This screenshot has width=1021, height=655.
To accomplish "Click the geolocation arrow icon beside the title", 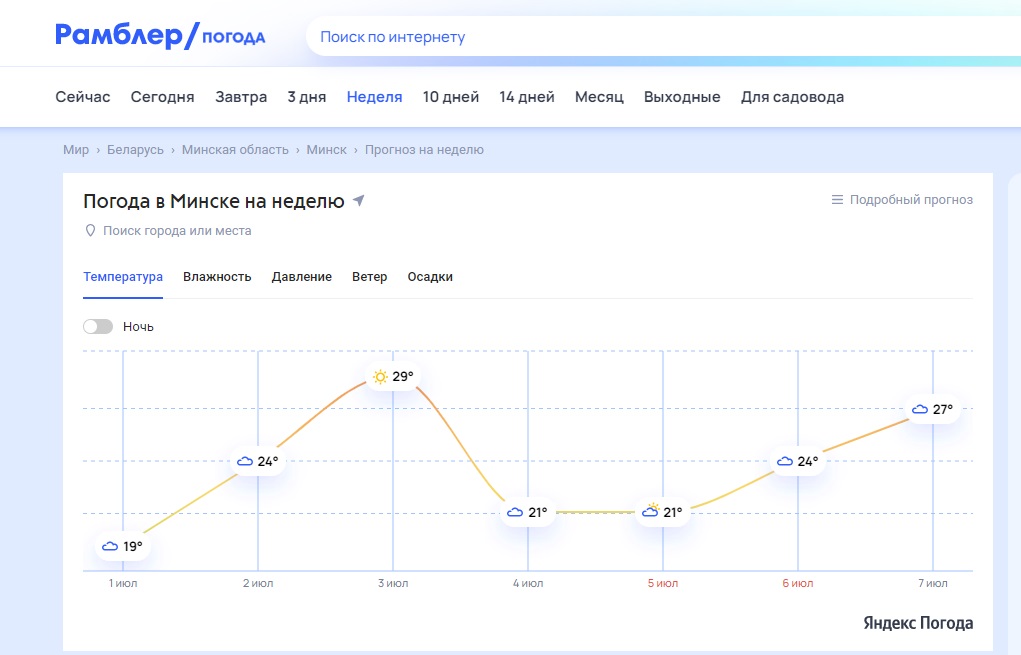I will point(359,201).
